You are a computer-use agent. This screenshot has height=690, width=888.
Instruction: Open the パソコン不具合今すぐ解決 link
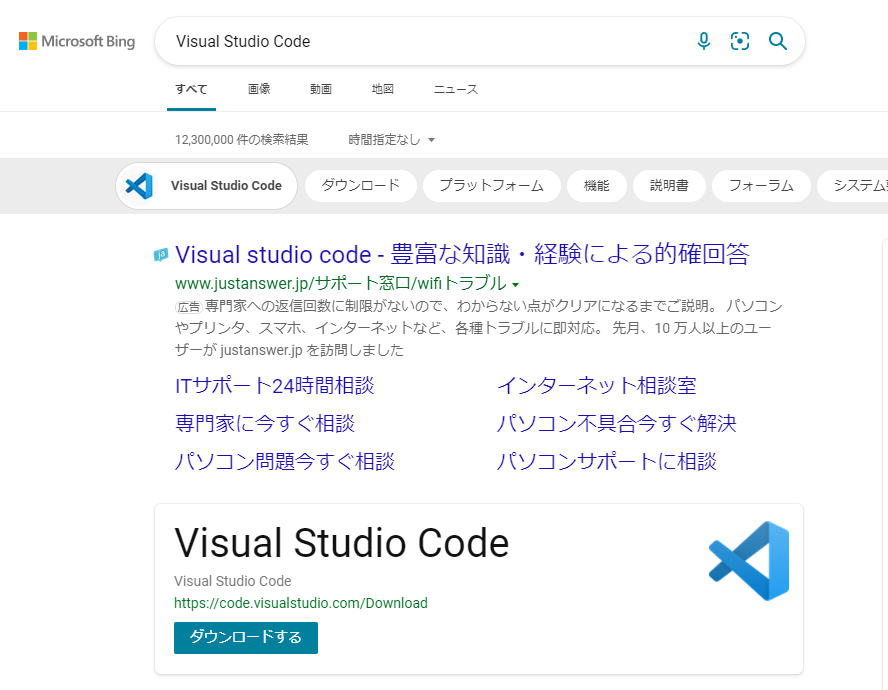click(x=616, y=424)
